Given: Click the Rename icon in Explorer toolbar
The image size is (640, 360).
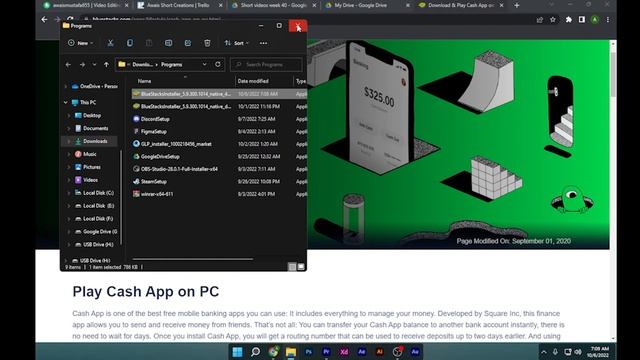Looking at the screenshot, I should (168, 43).
